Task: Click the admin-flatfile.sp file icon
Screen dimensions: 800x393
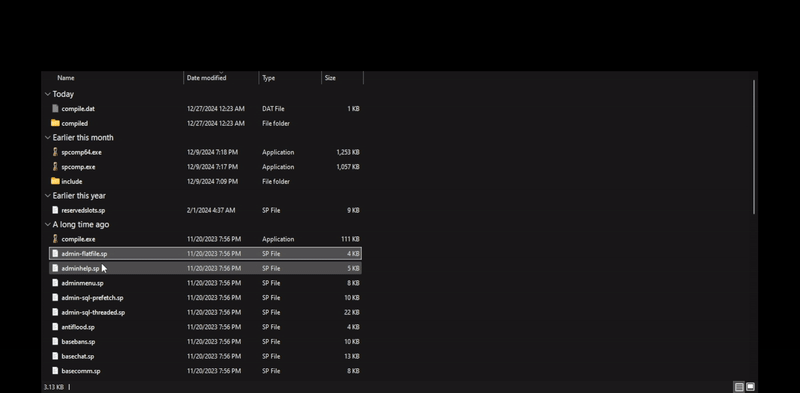Action: click(55, 254)
